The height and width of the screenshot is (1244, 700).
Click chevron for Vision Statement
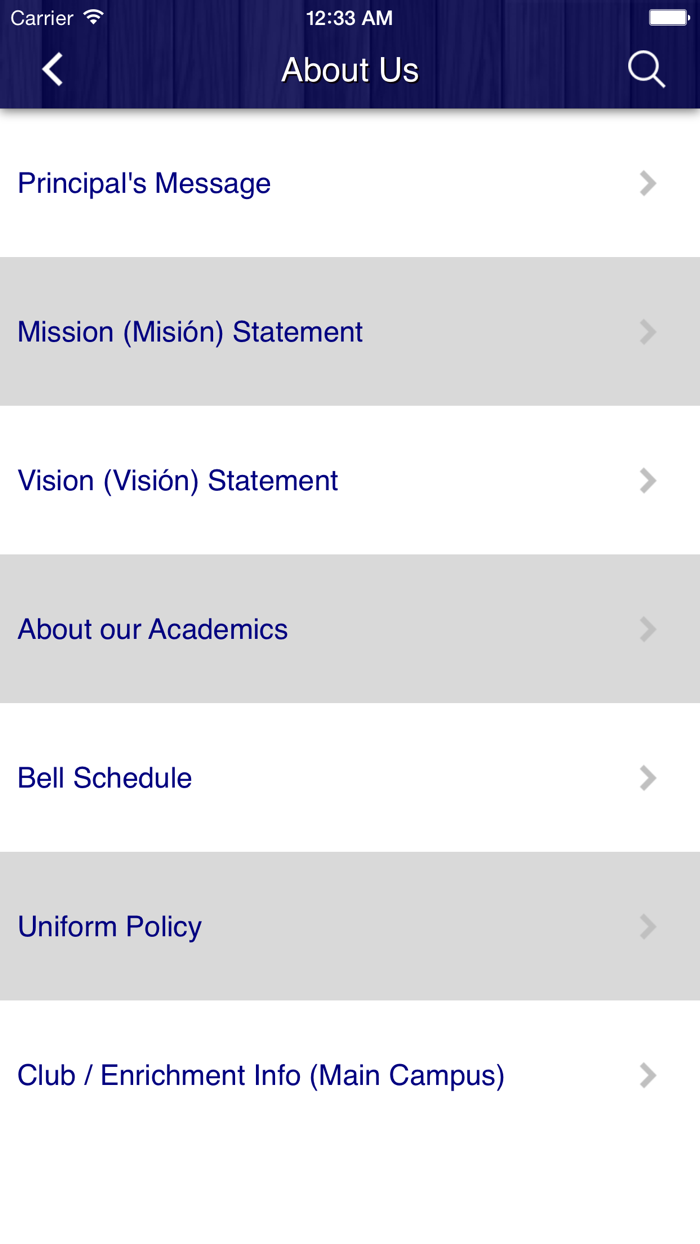648,481
